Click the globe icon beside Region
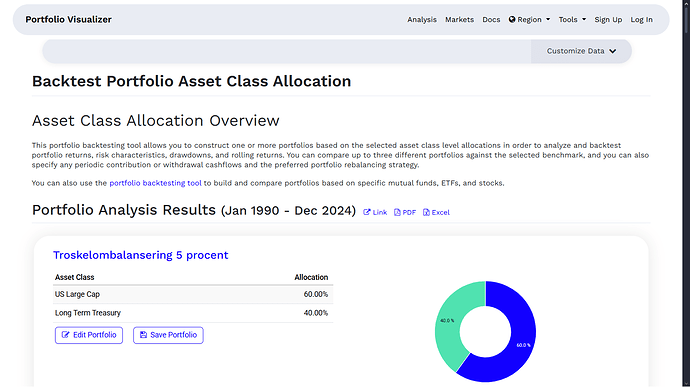The height and width of the screenshot is (387, 690). [512, 19]
